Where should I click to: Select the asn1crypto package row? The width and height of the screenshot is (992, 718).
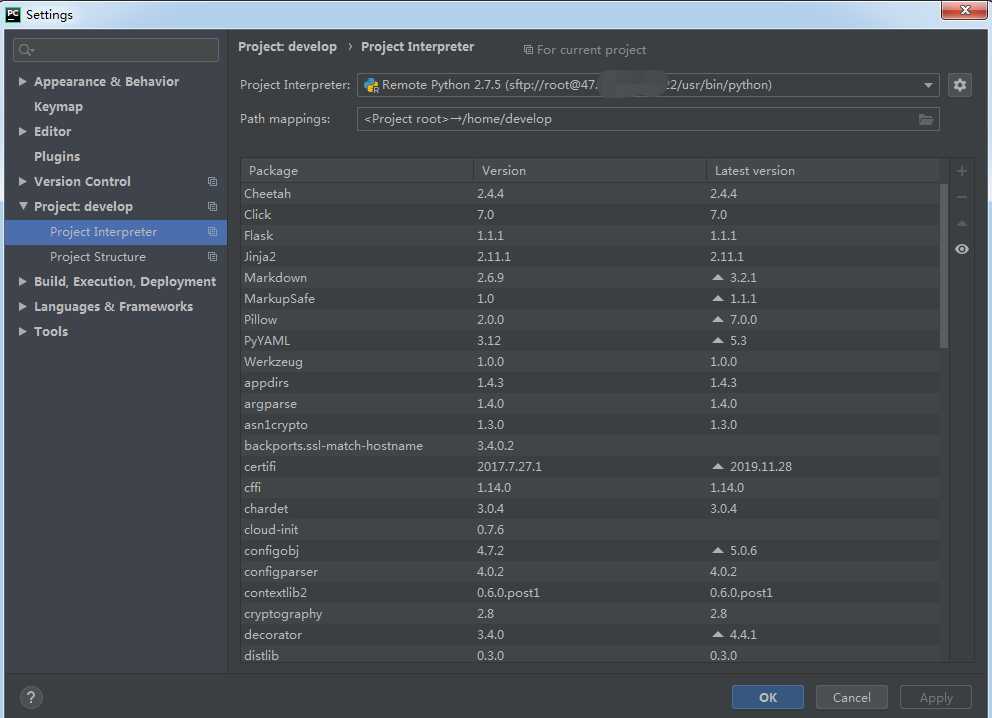tap(590, 424)
